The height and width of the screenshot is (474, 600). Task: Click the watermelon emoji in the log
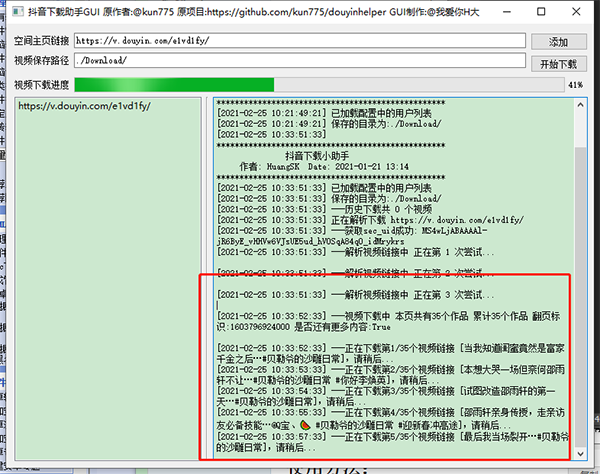305,425
